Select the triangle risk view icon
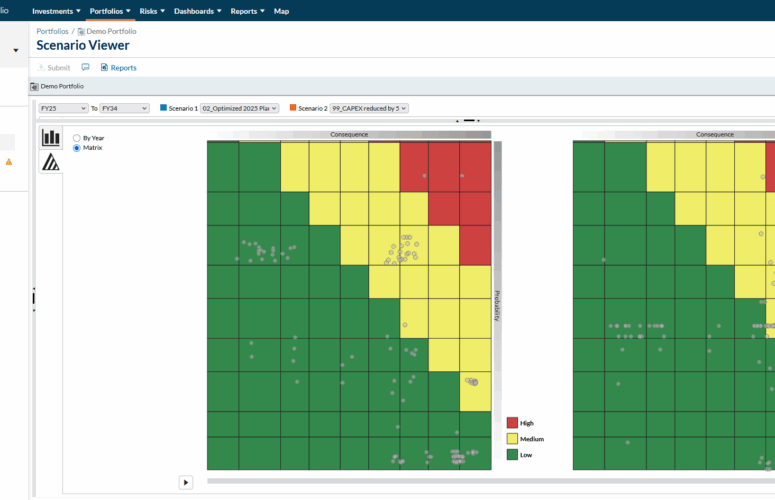 click(x=50, y=162)
